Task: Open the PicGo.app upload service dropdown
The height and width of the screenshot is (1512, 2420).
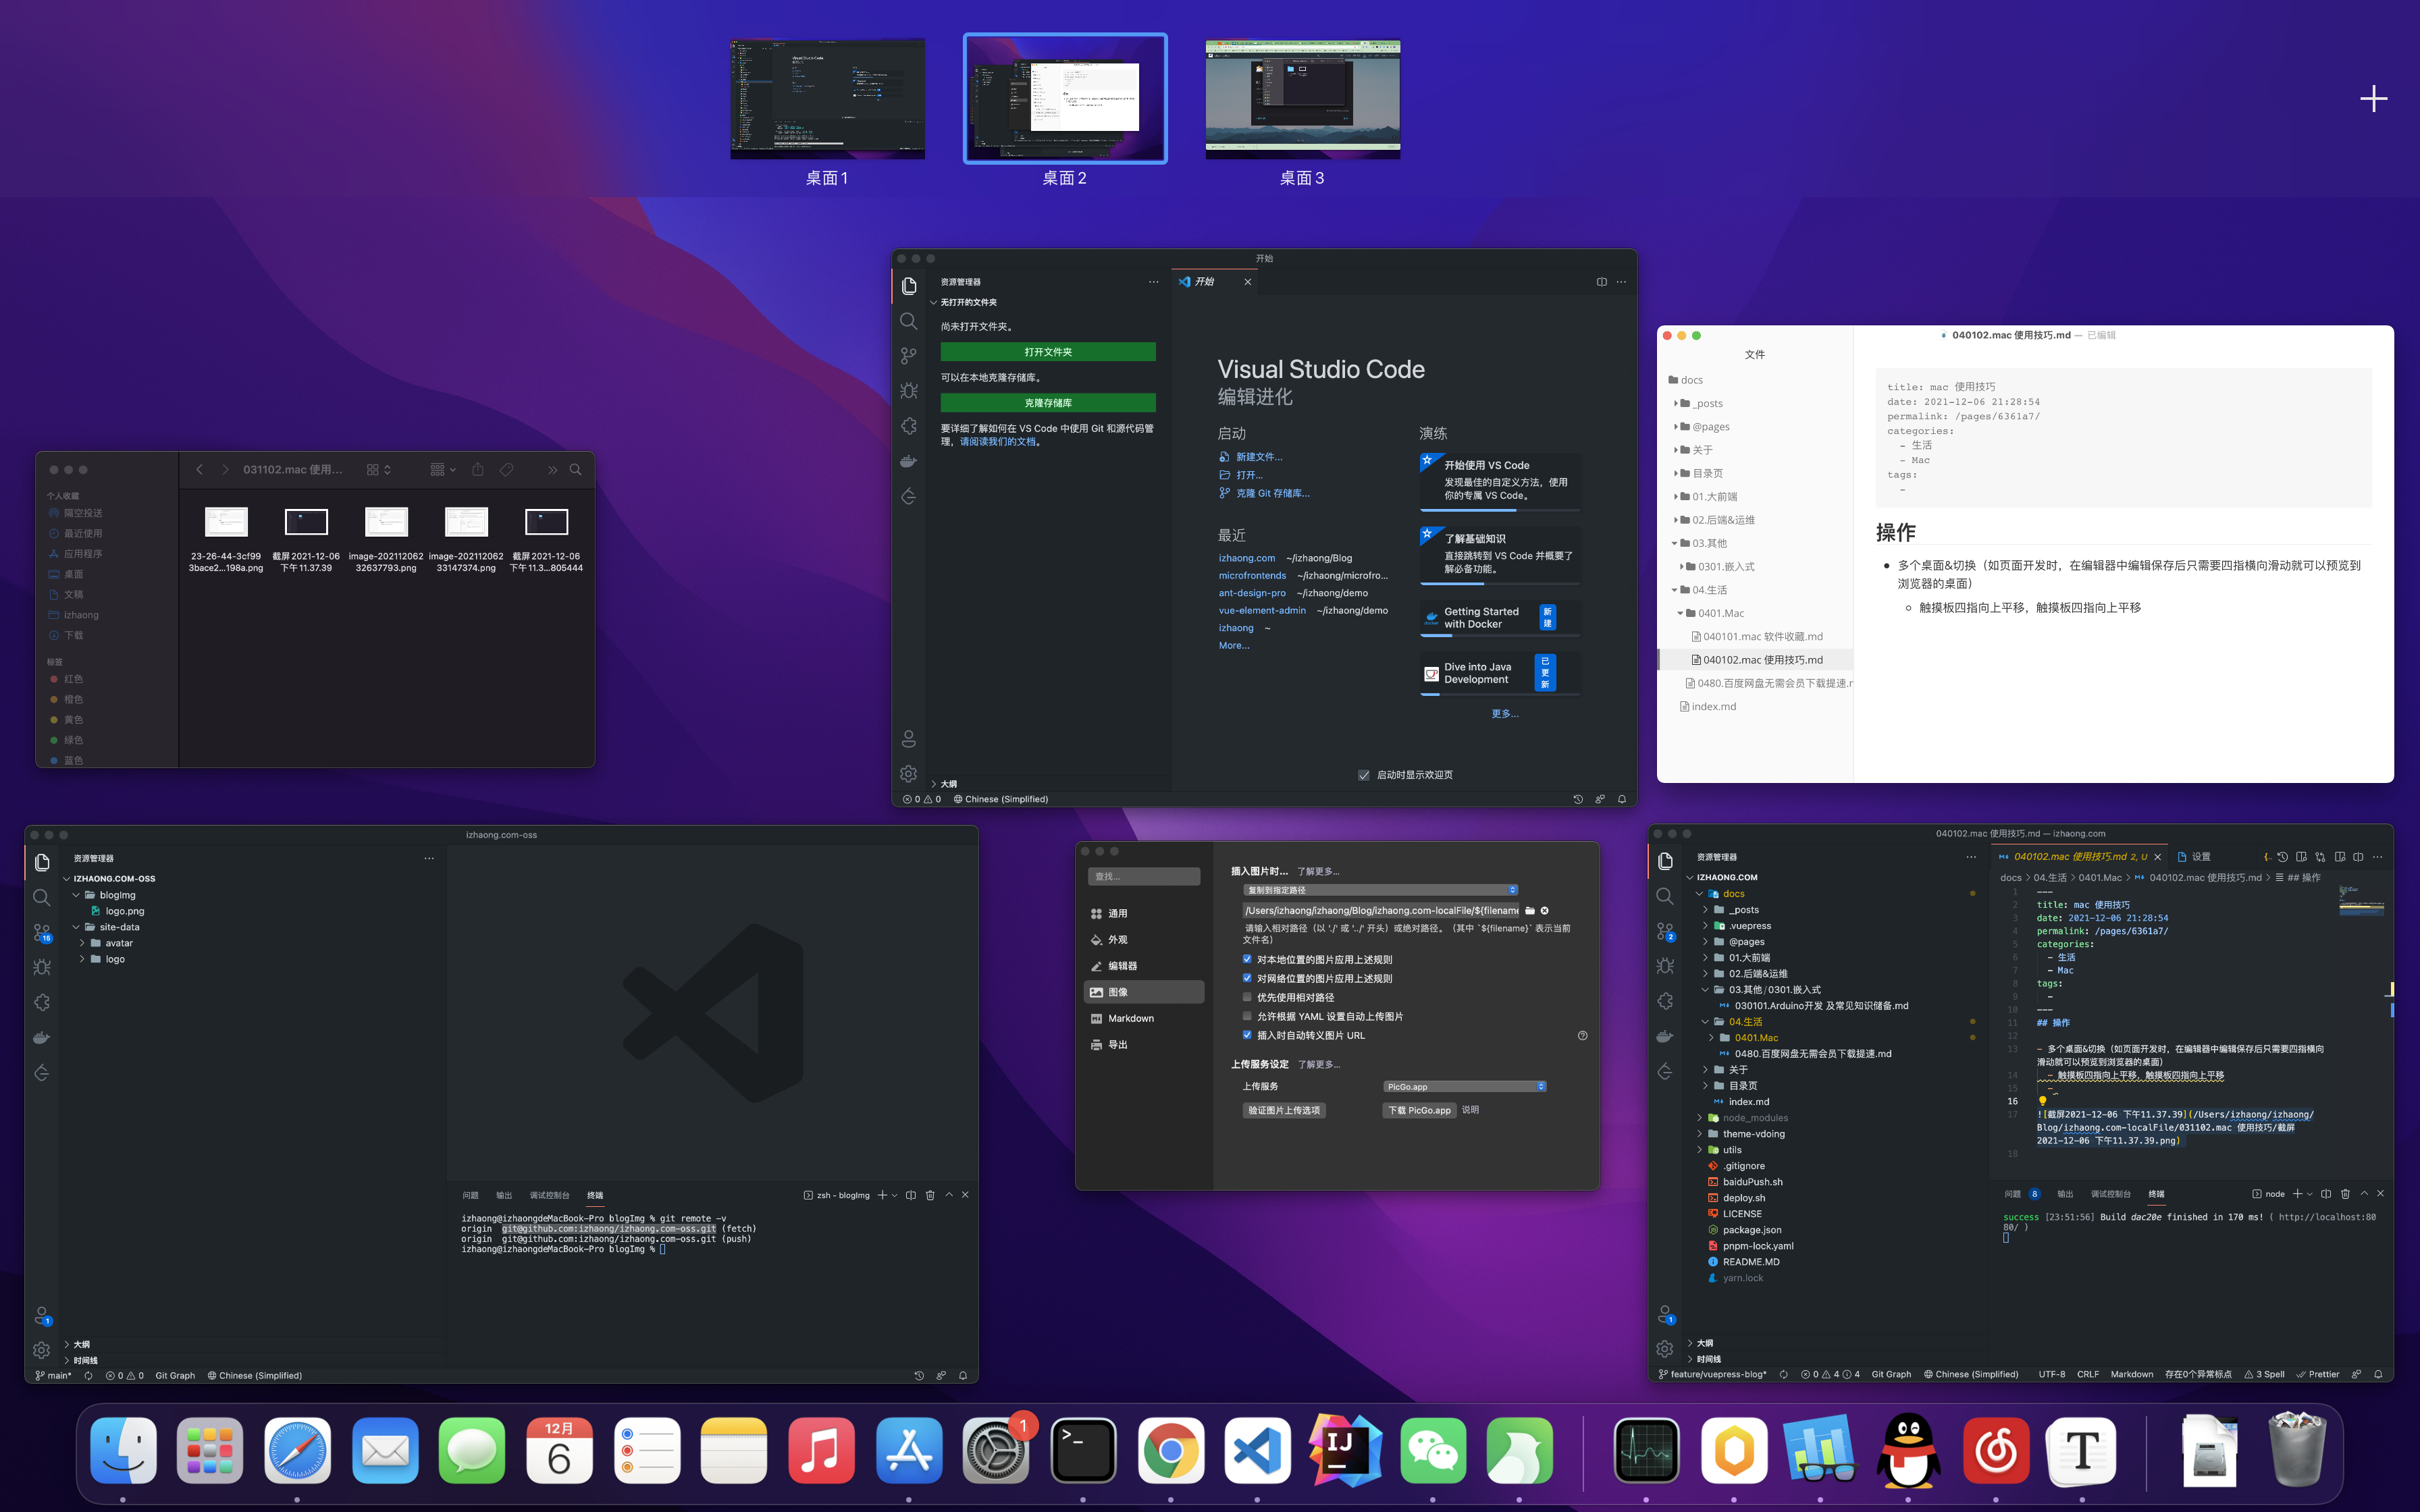Action: (1465, 1086)
